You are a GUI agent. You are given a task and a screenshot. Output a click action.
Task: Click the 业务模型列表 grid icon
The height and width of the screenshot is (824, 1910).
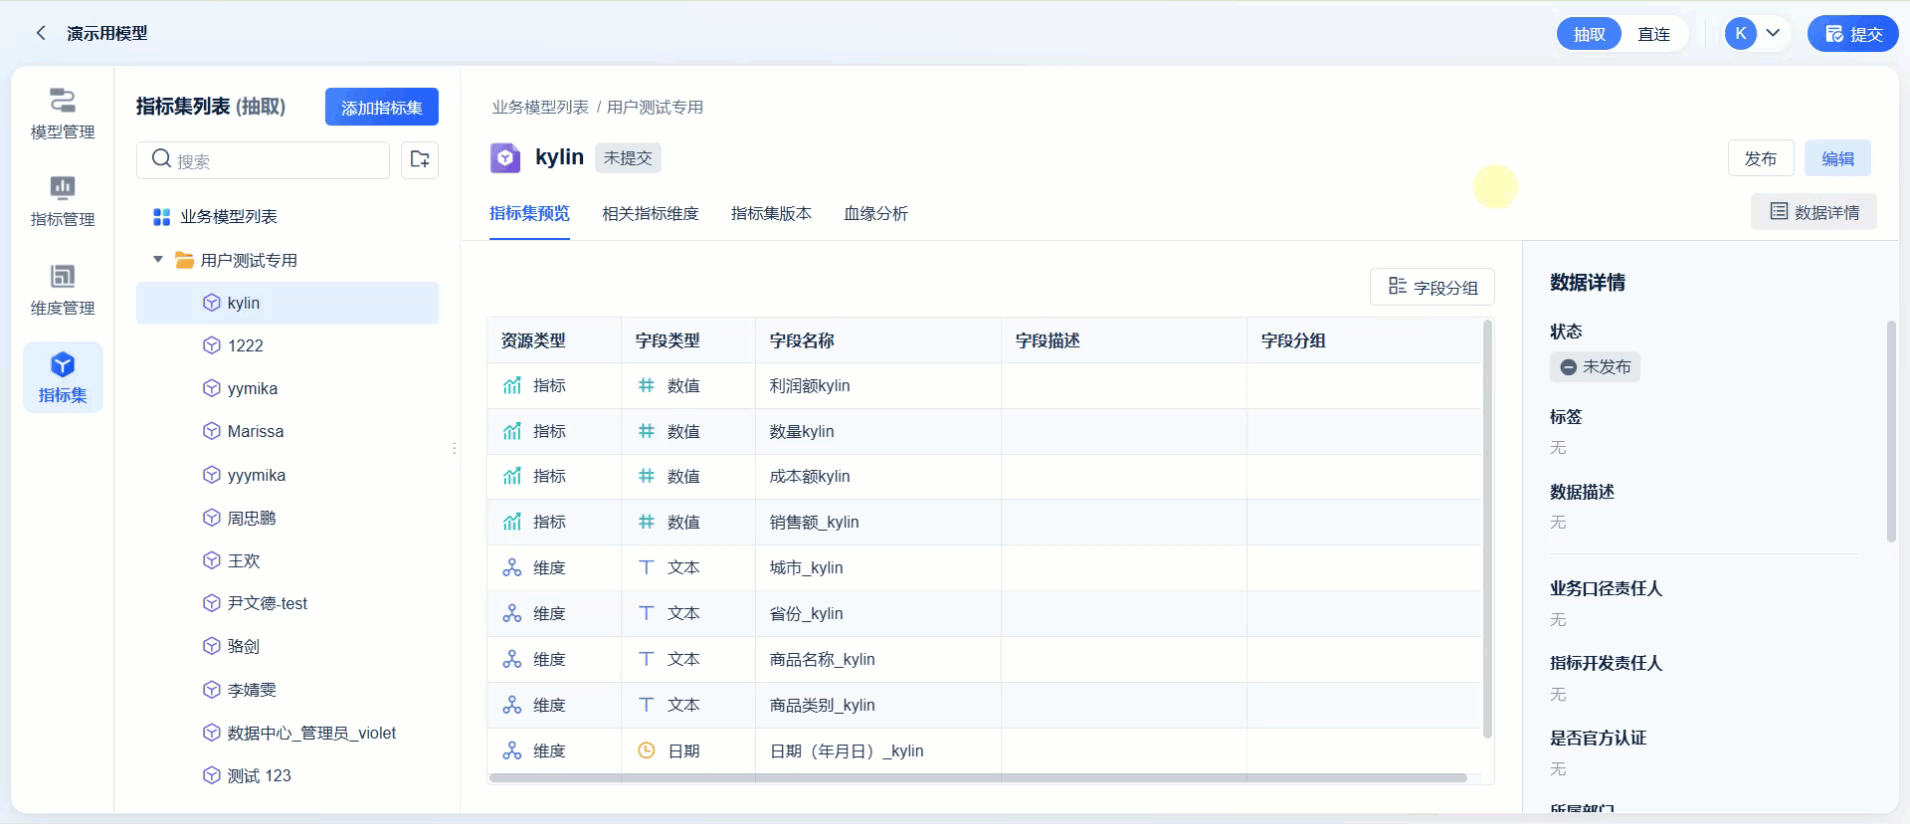(x=161, y=217)
